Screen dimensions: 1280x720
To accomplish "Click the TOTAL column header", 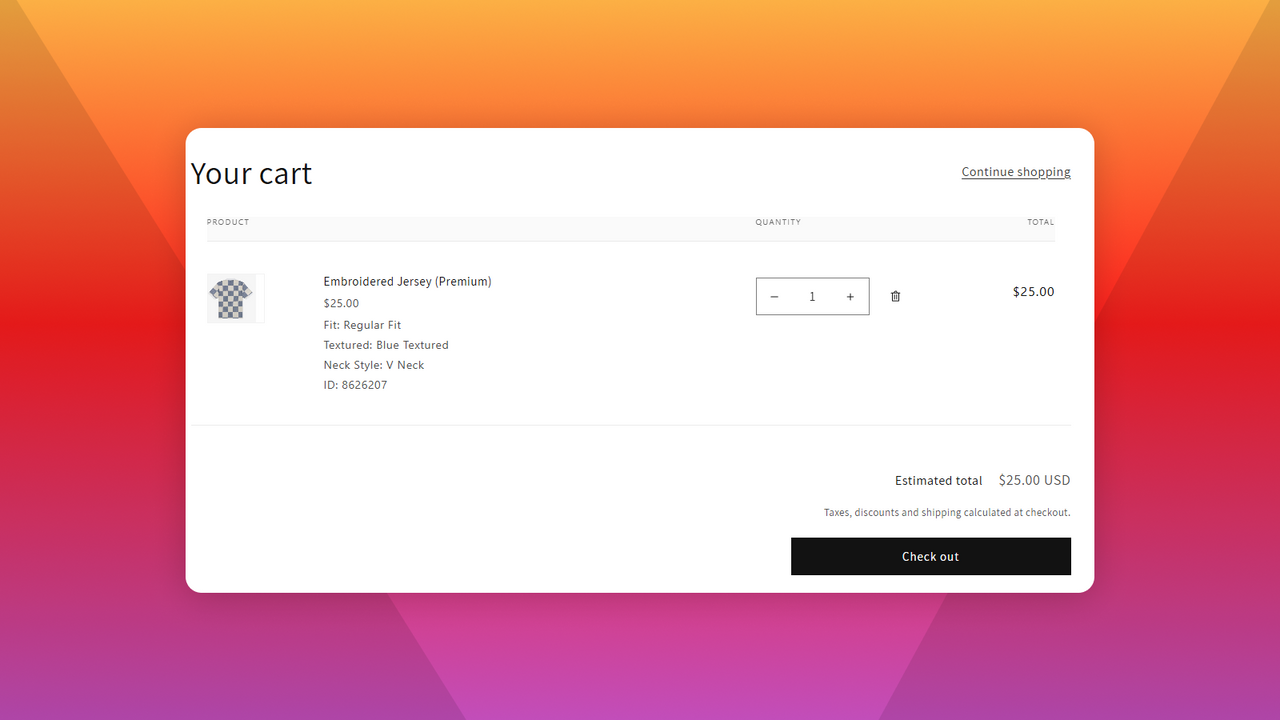I will coord(1041,222).
